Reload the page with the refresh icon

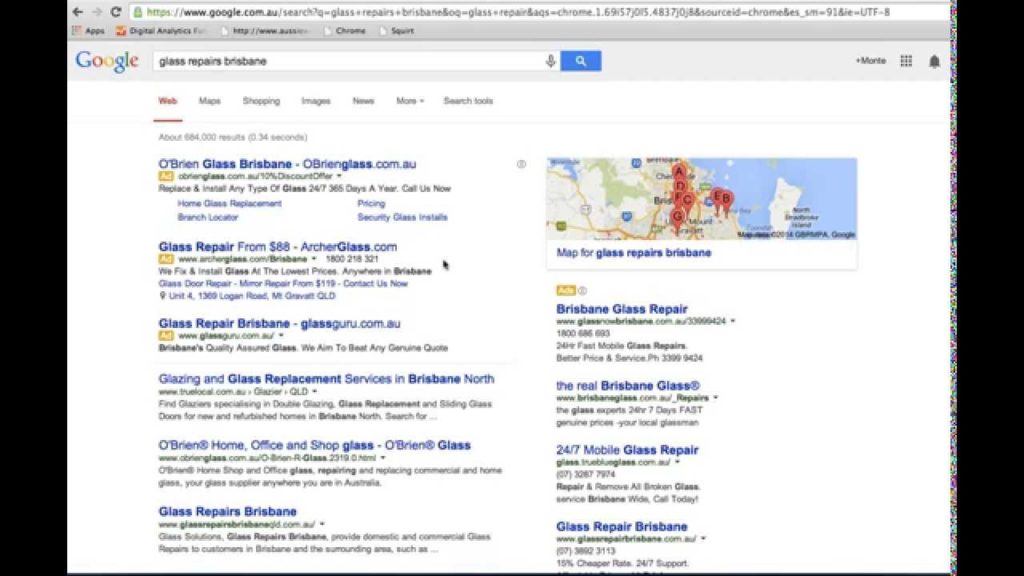click(116, 12)
